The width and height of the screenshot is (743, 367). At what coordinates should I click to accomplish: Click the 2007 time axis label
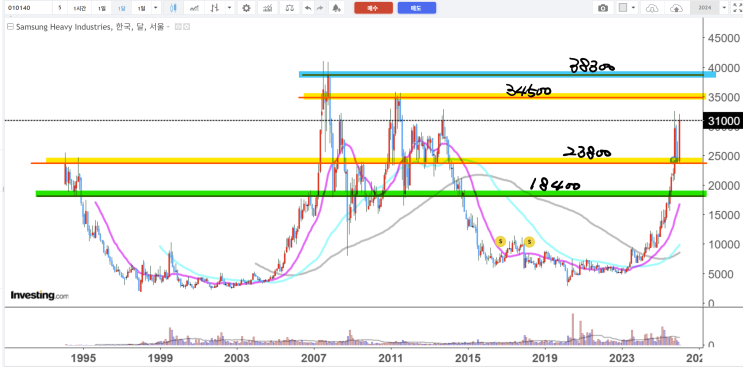point(314,357)
